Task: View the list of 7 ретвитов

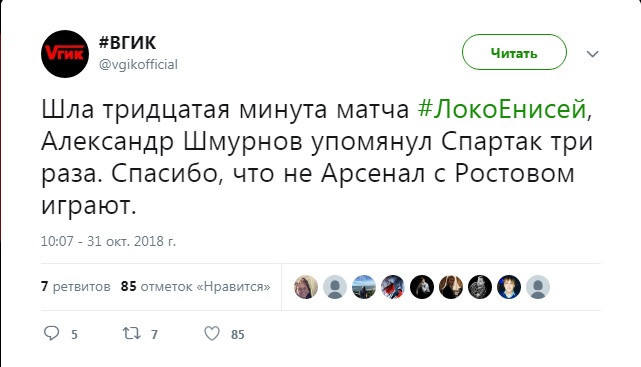Action: click(x=76, y=286)
